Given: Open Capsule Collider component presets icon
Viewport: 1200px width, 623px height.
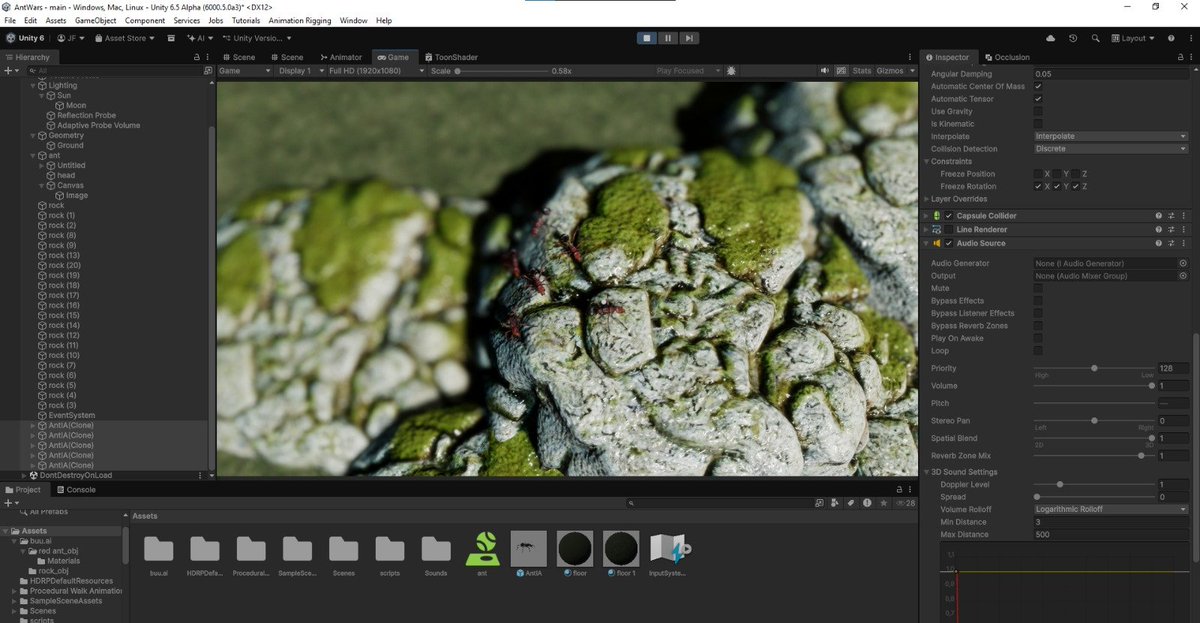Looking at the screenshot, I should 1171,216.
